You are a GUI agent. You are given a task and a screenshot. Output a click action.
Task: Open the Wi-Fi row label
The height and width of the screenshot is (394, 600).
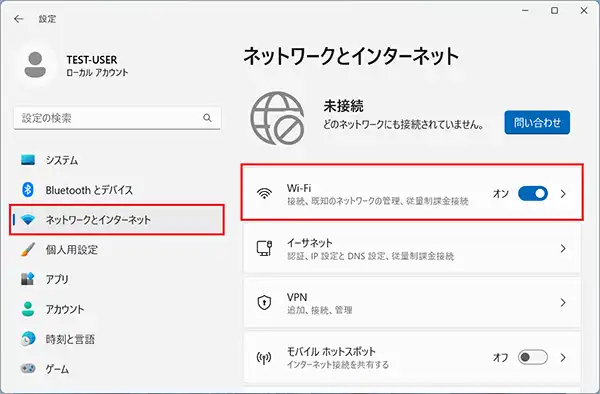299,188
